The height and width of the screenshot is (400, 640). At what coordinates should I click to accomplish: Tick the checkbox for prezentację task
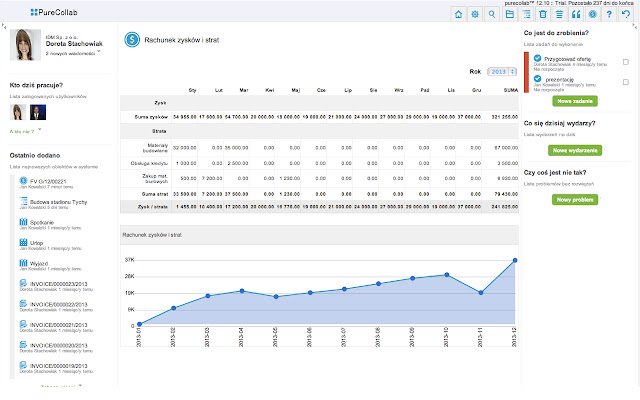click(x=626, y=82)
